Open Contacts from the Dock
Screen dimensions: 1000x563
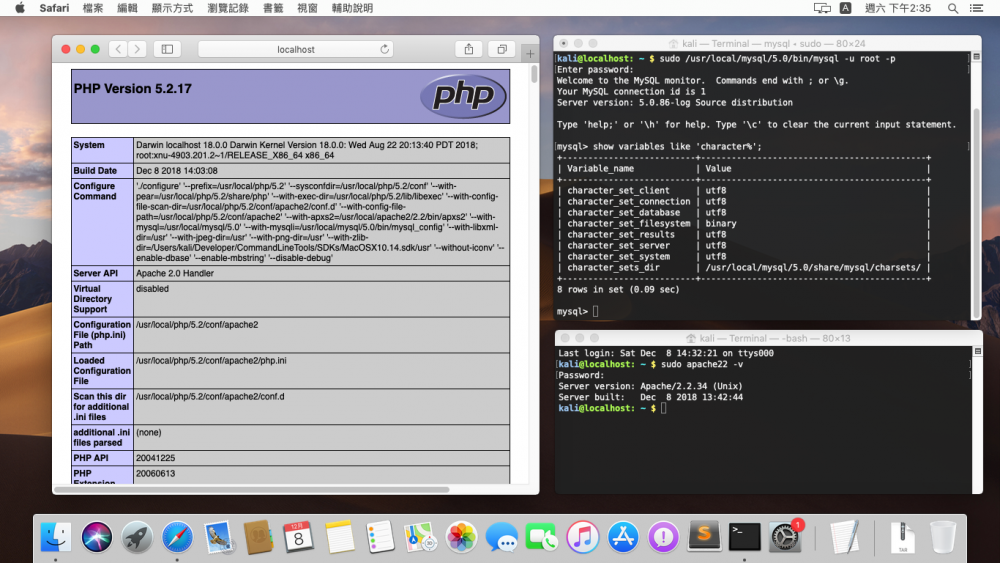(x=259, y=537)
